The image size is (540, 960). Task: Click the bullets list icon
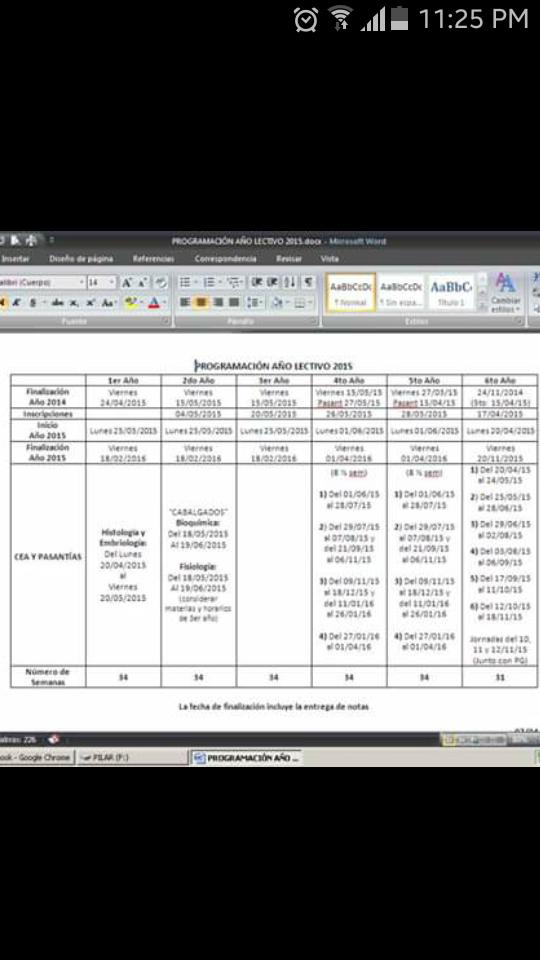pyautogui.click(x=186, y=282)
